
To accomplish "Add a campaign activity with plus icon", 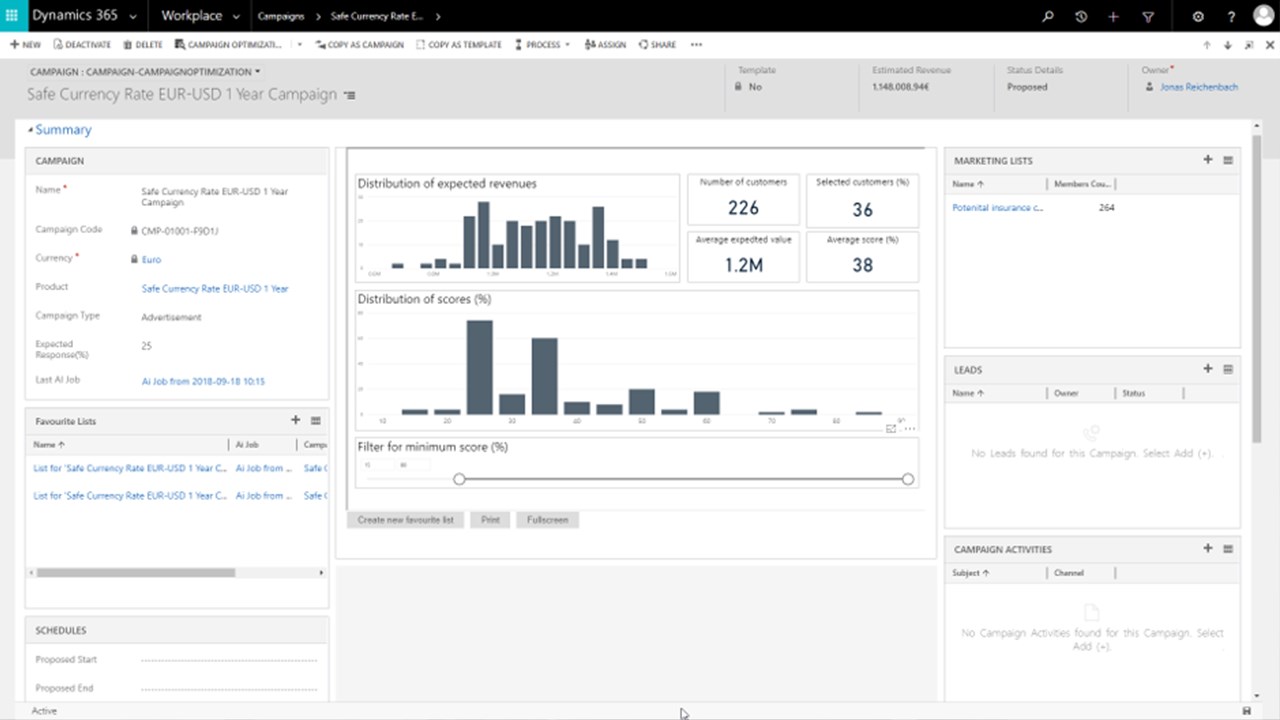I will (x=1208, y=549).
